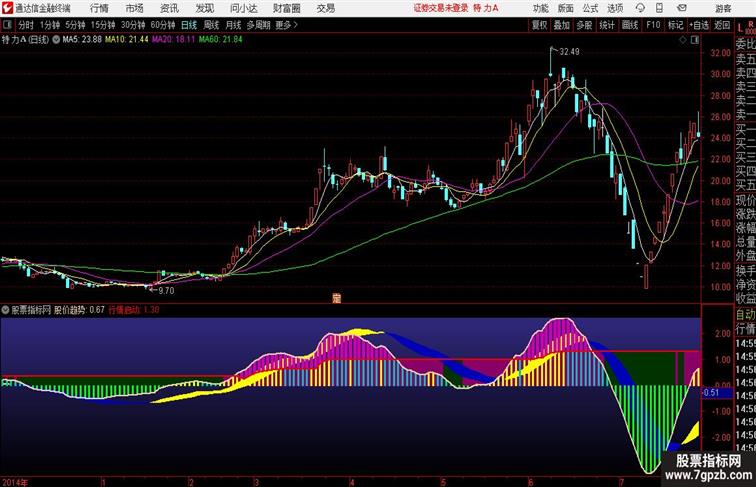Open the F10 company info
Image resolution: width=756 pixels, height=487 pixels.
(x=653, y=25)
